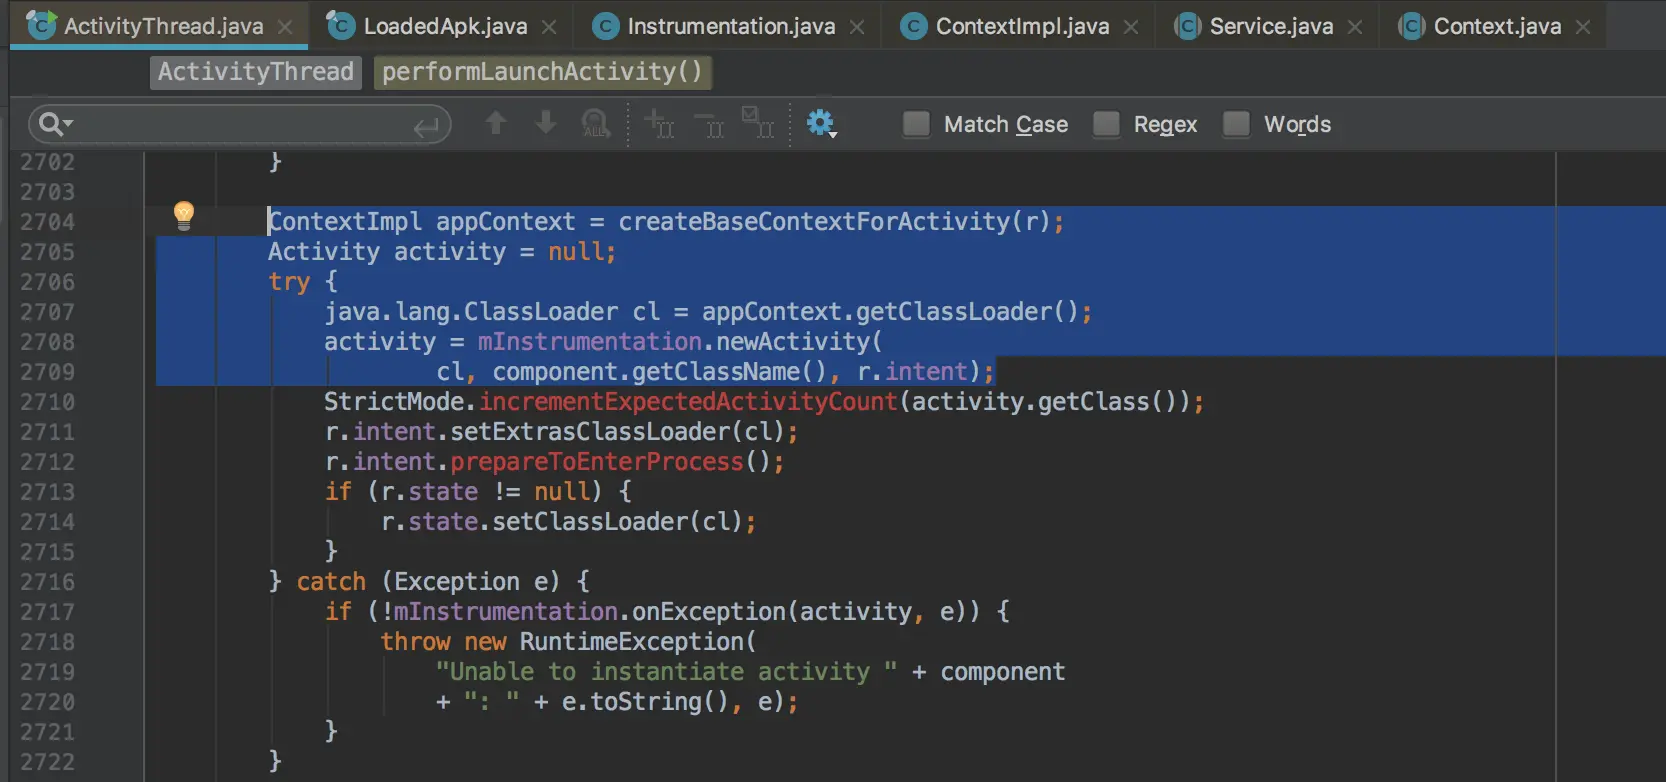Focus the search text field
The image size is (1666, 782).
coord(240,125)
